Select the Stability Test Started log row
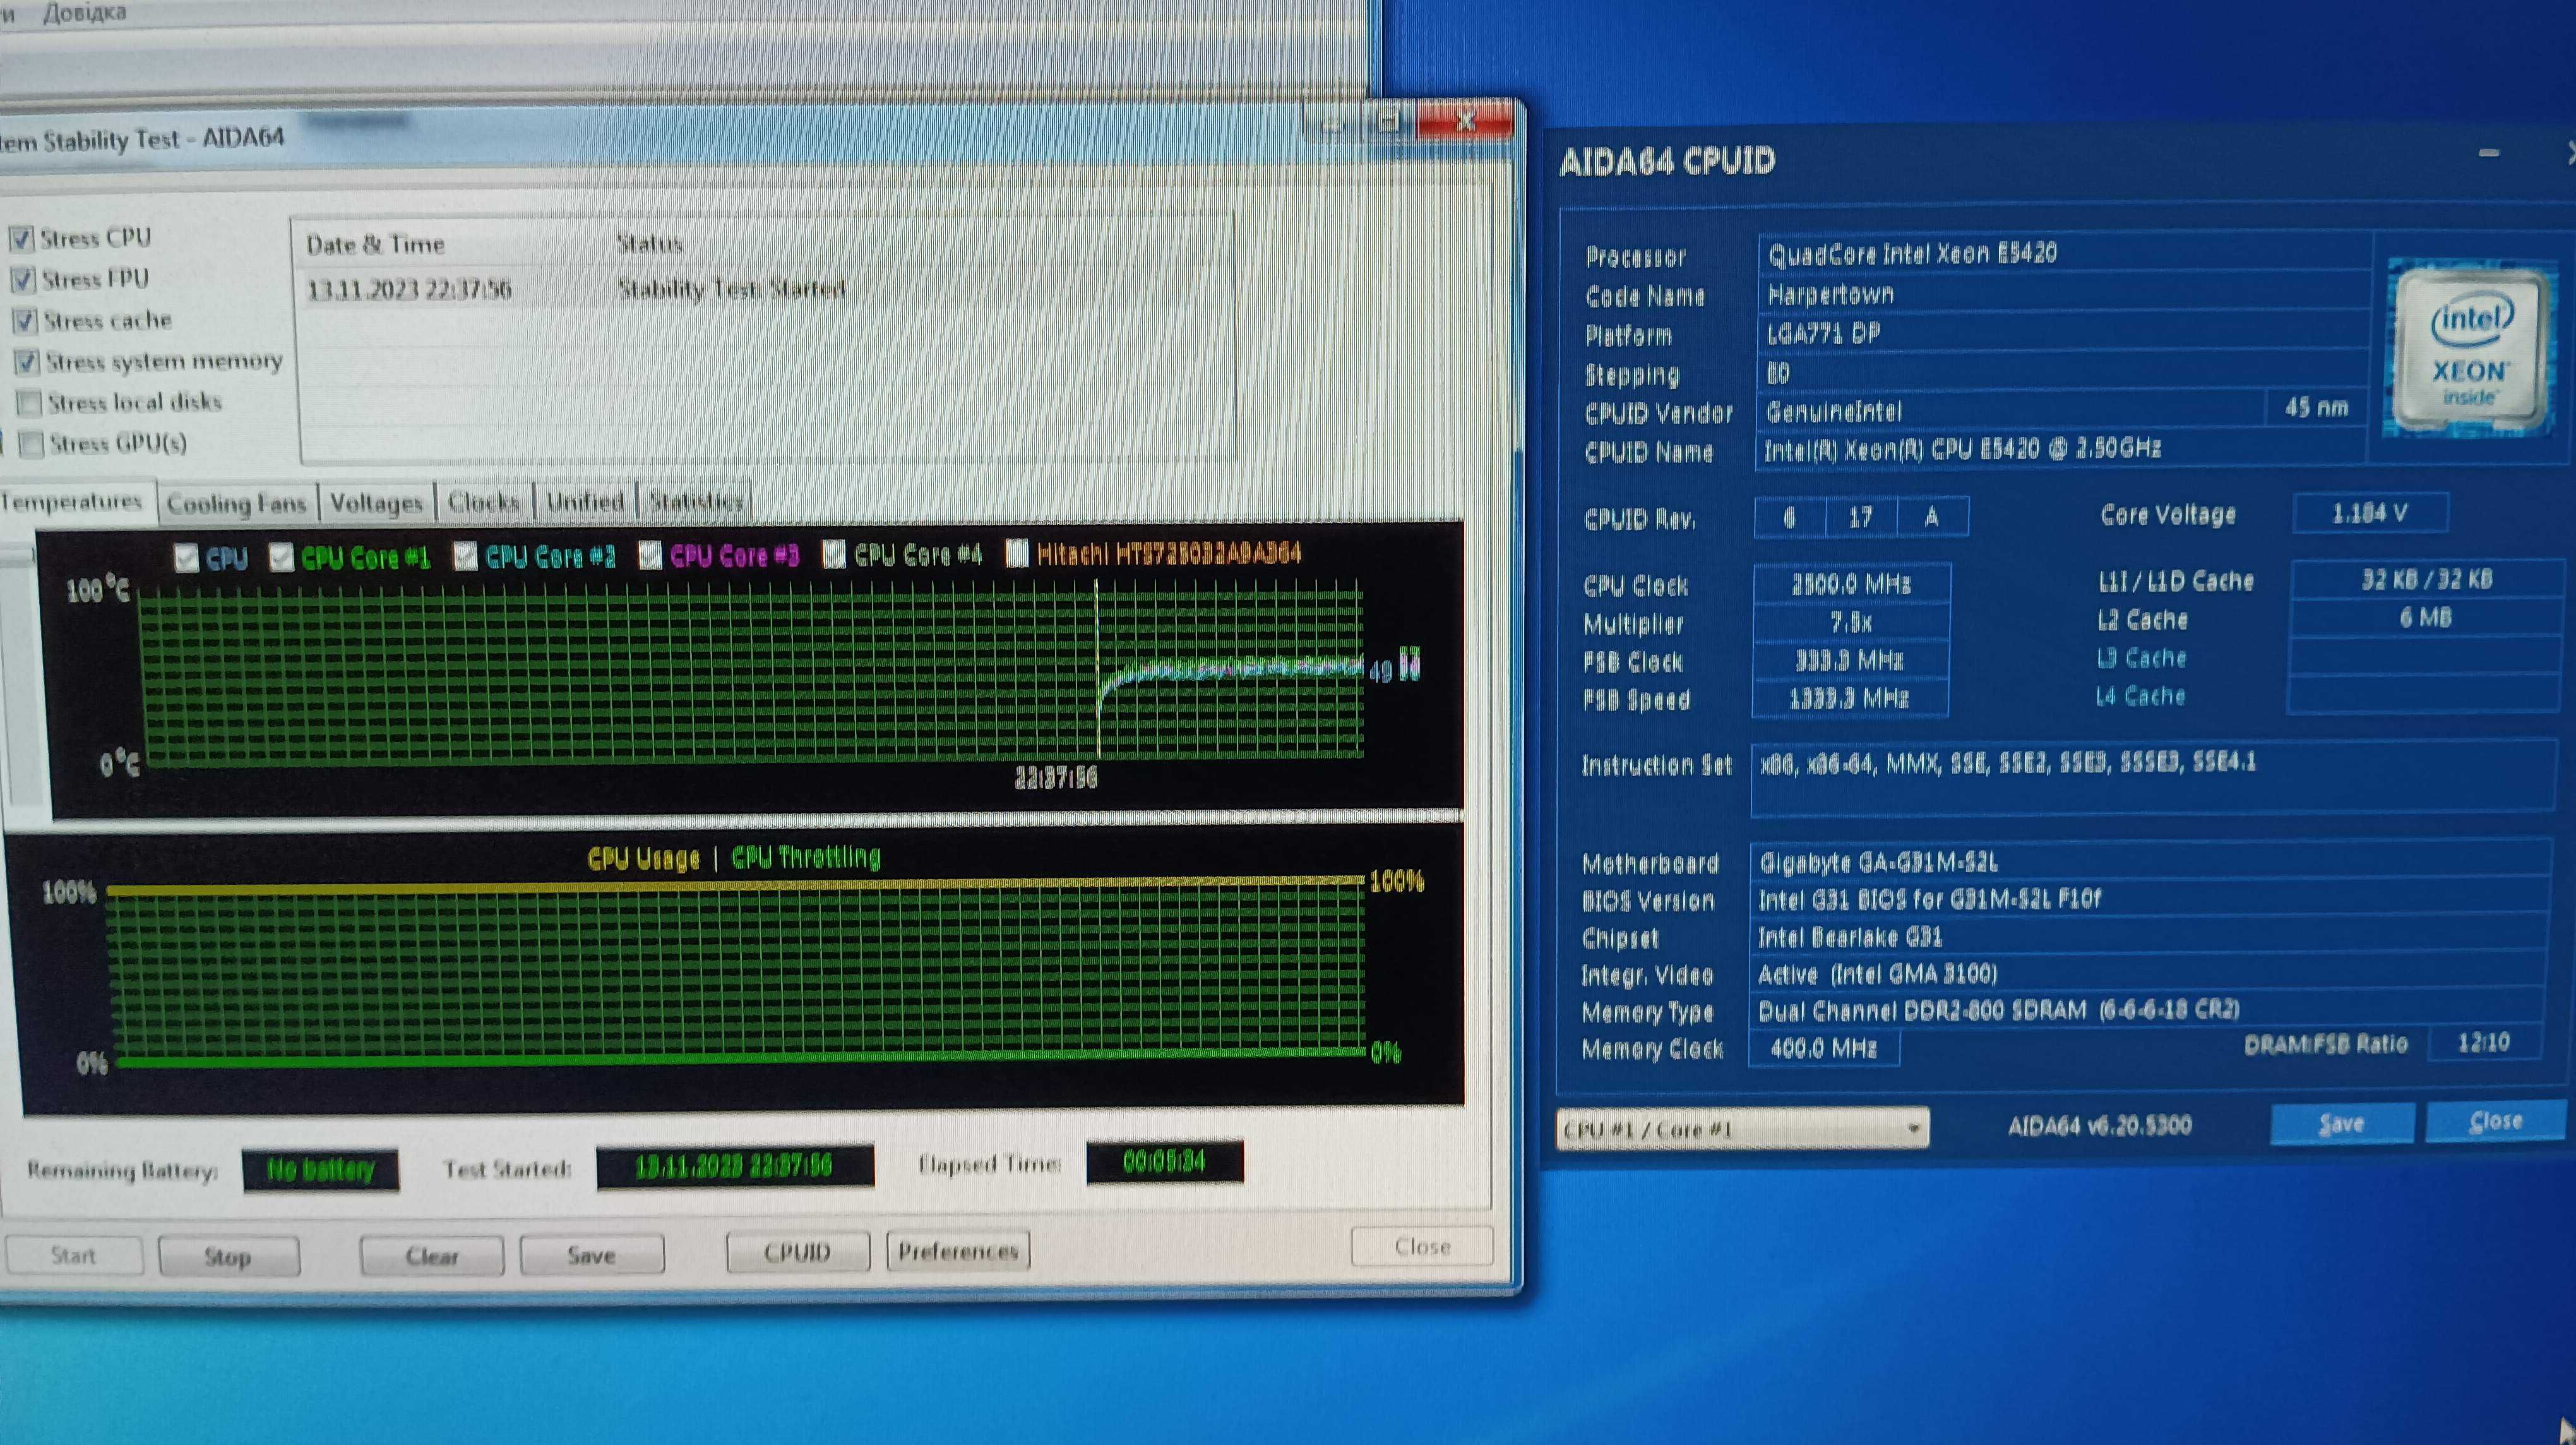 click(x=766, y=289)
